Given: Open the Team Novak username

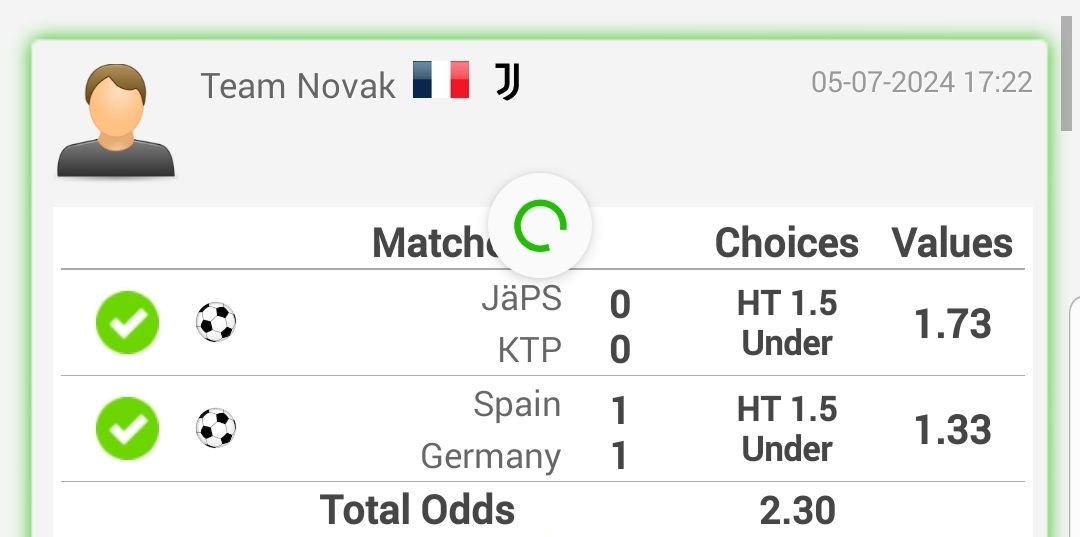Looking at the screenshot, I should pos(298,86).
